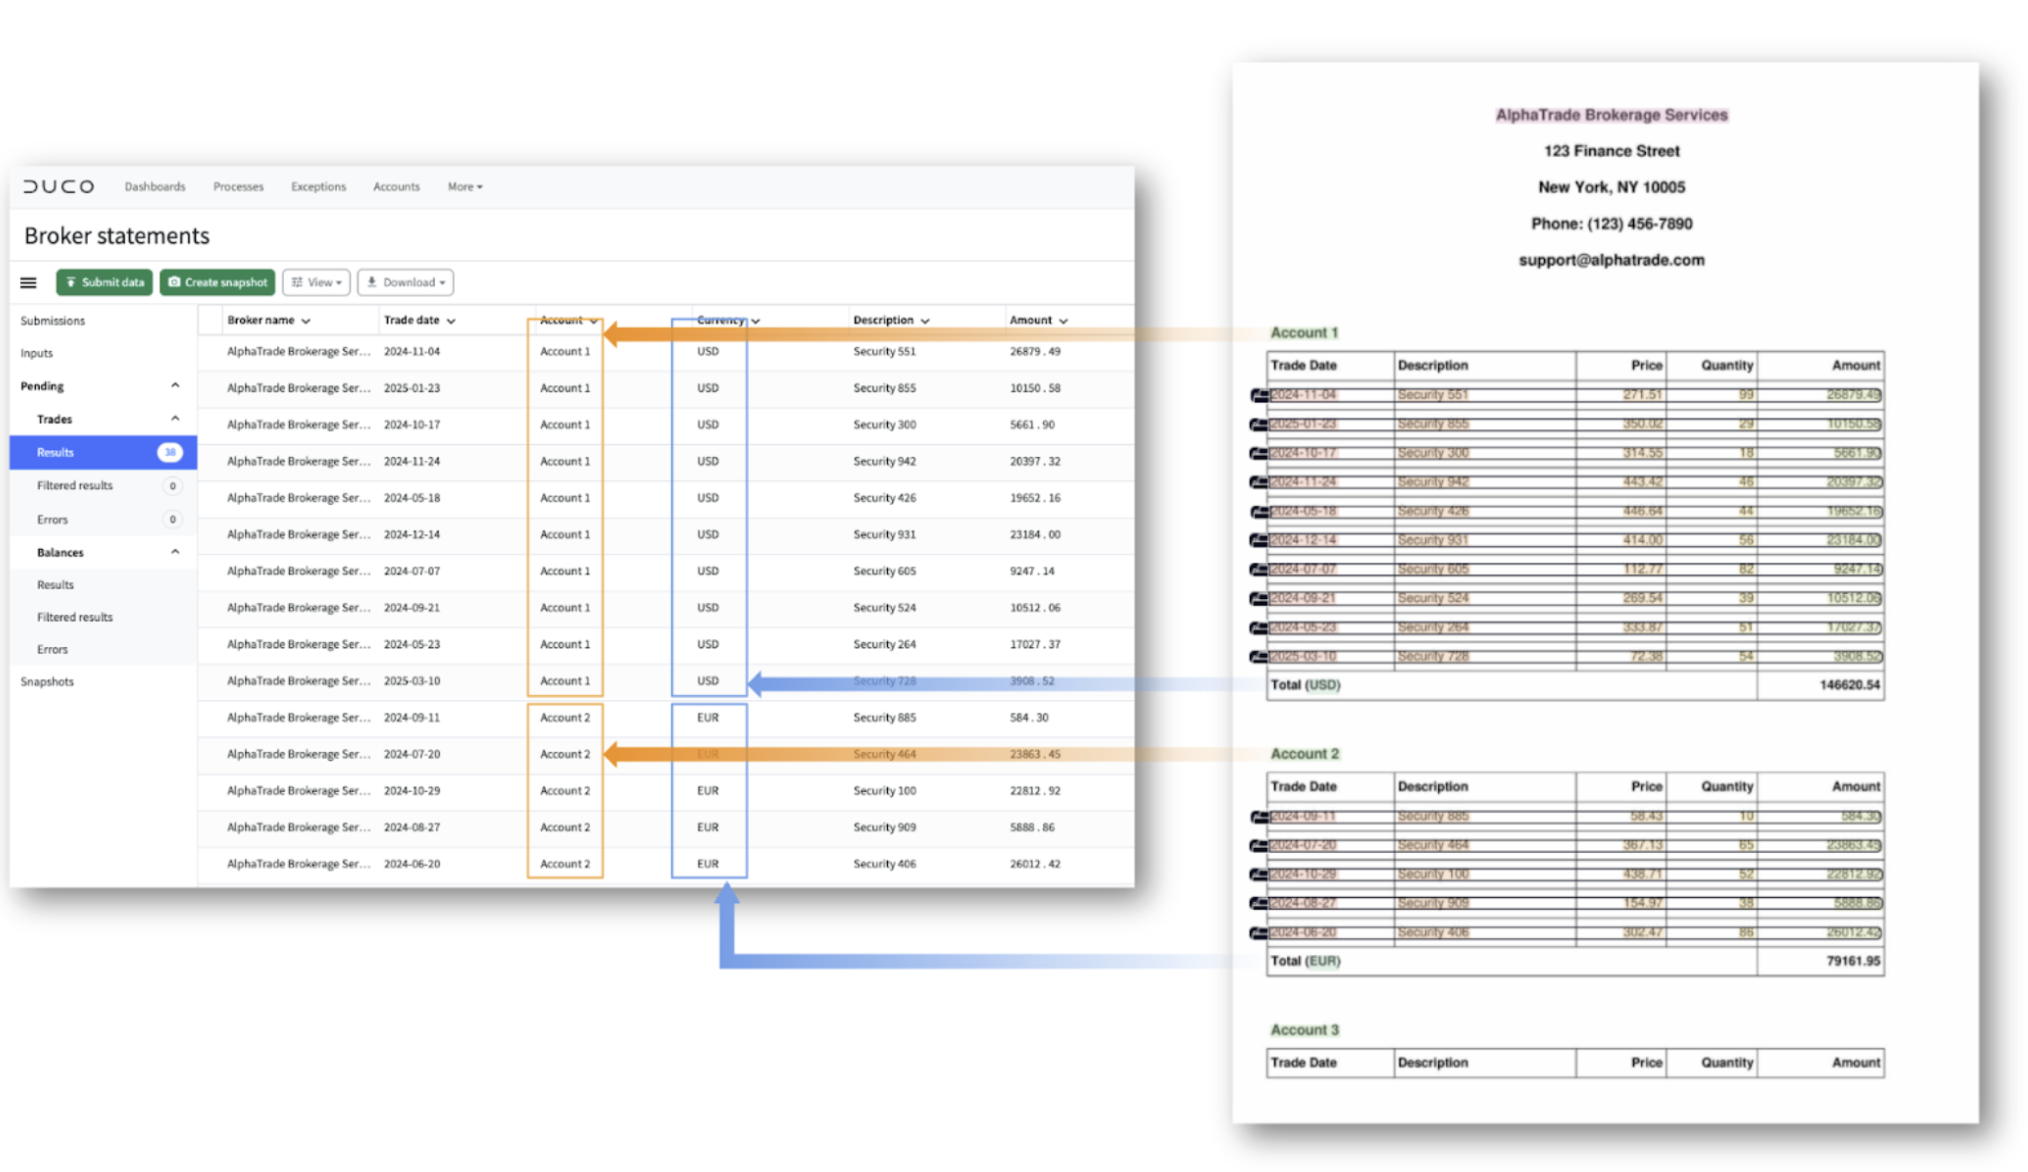Click trade date 2024-10-17 in results table
Screen dimensions: 2028x1172
tap(412, 425)
